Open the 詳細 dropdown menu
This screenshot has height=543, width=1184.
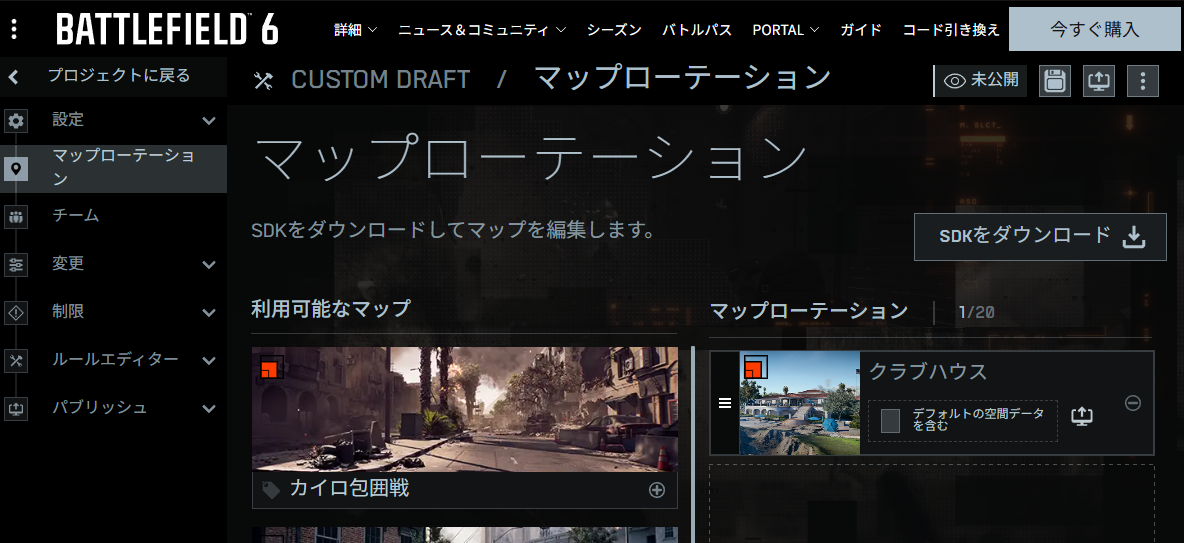(x=356, y=30)
